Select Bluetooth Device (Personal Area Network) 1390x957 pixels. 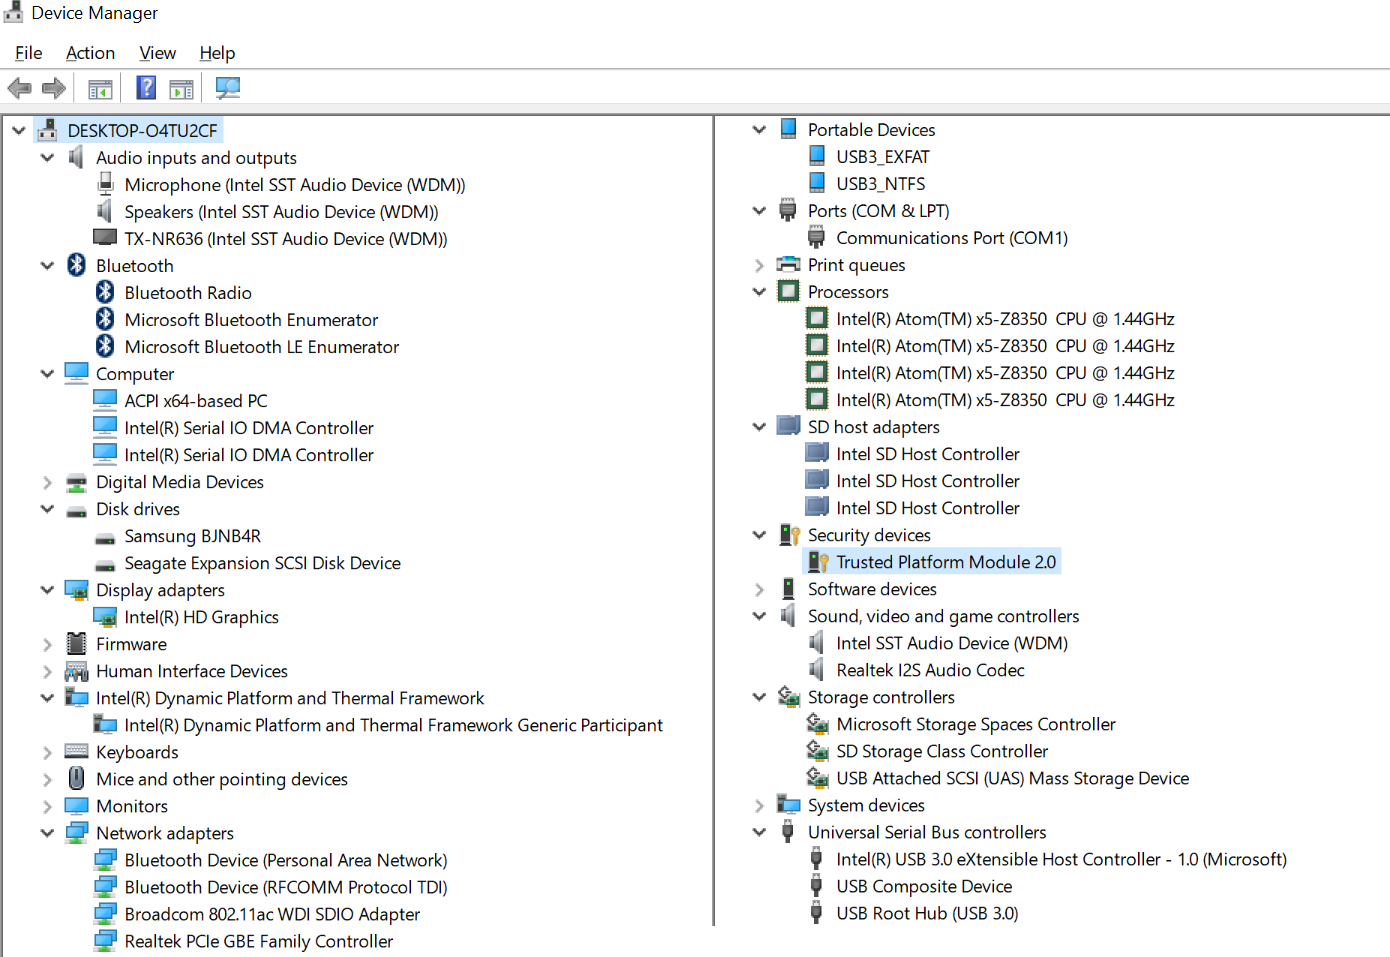(x=286, y=860)
